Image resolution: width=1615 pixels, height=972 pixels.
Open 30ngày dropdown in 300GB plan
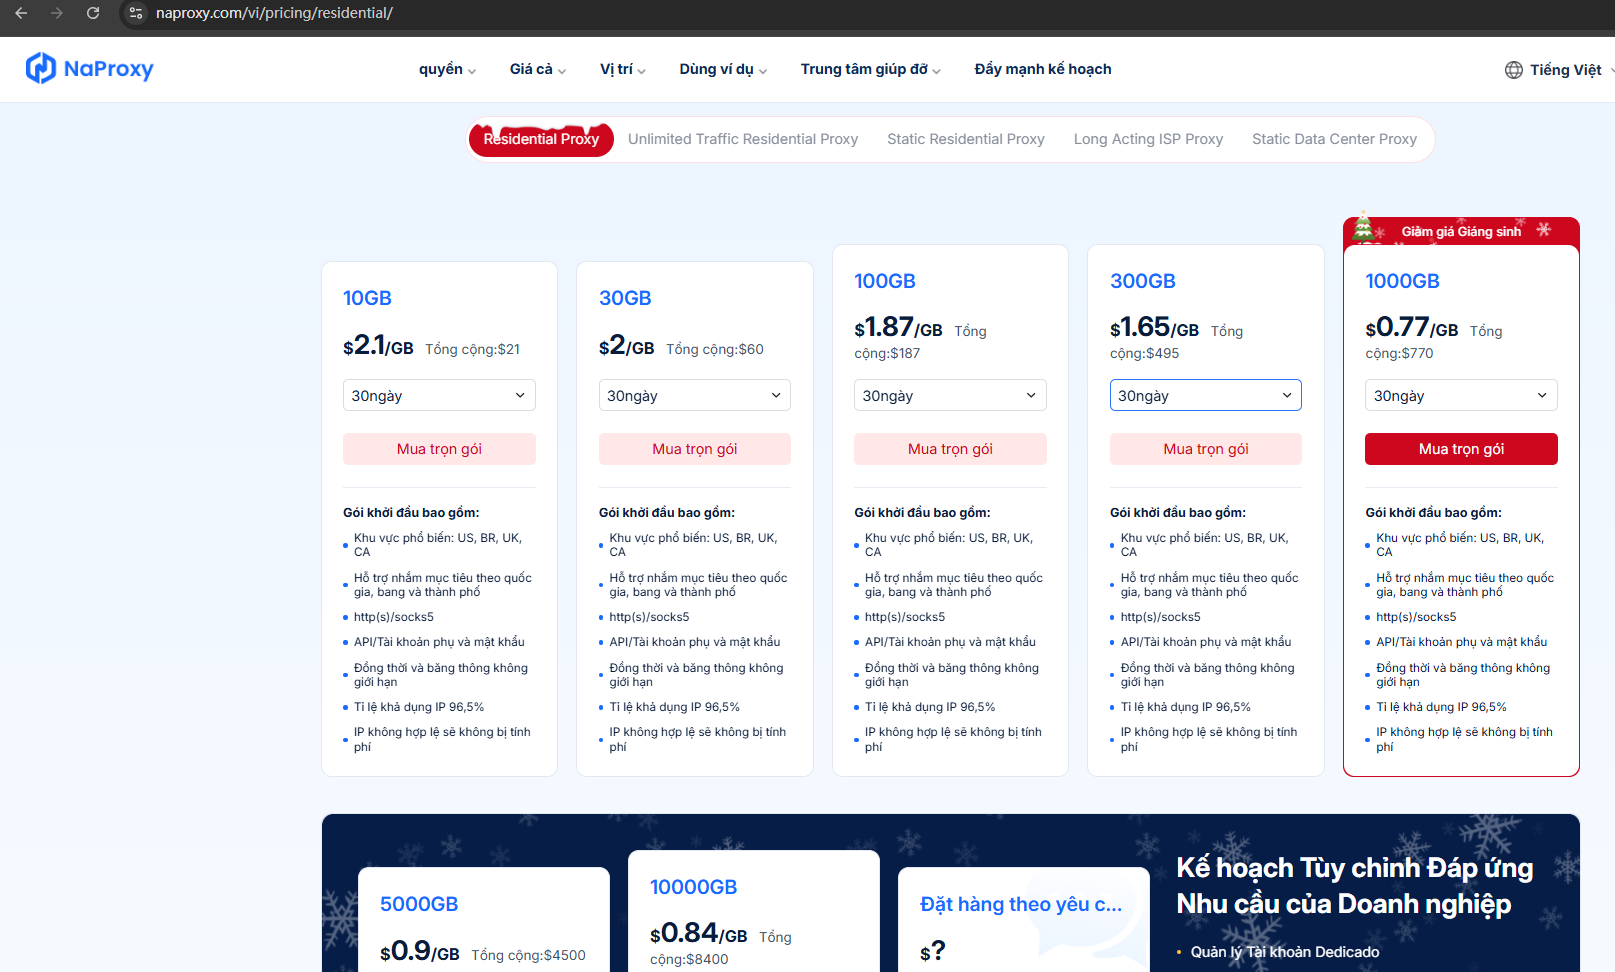(1206, 395)
